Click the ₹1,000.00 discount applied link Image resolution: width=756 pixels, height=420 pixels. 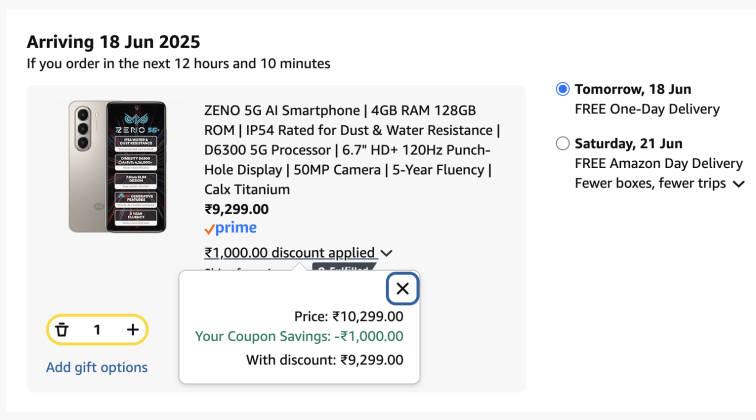[x=289, y=253]
